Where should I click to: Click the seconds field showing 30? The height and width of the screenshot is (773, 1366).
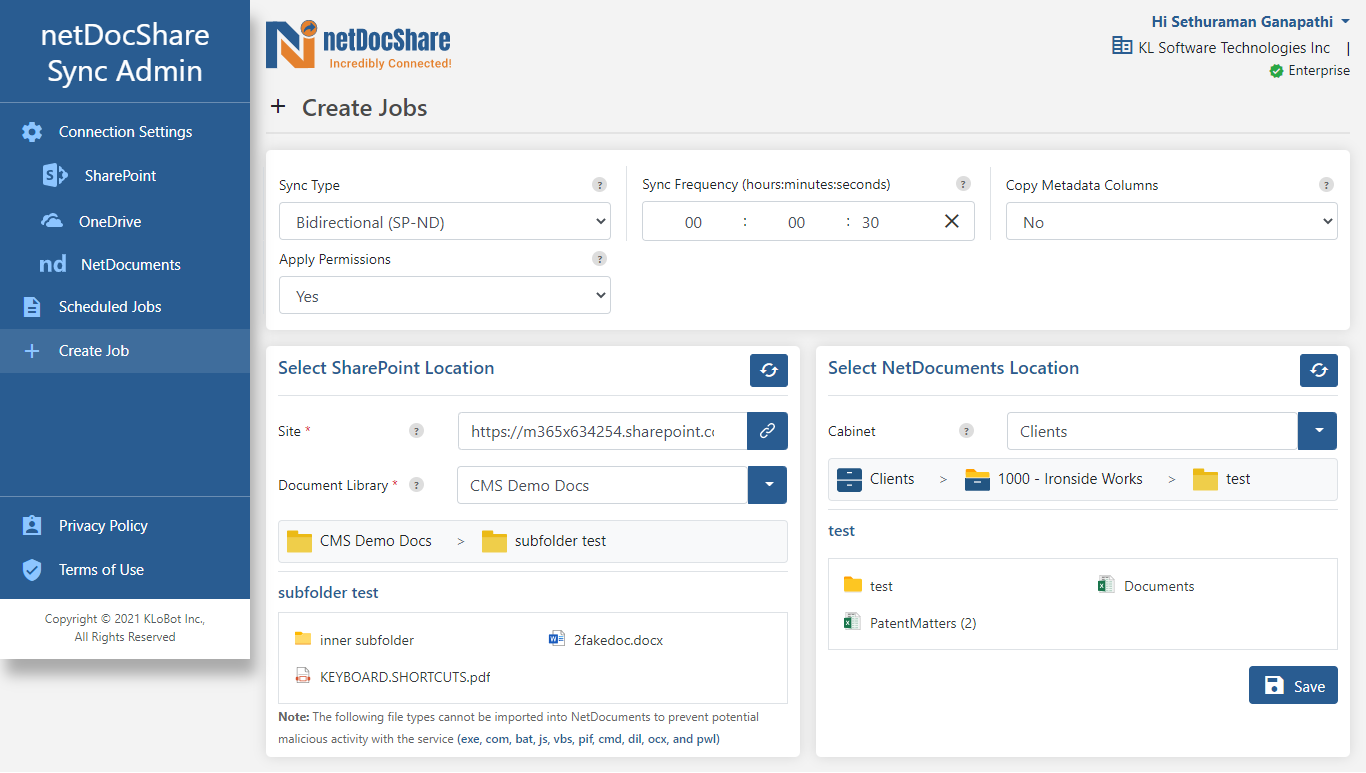[870, 222]
